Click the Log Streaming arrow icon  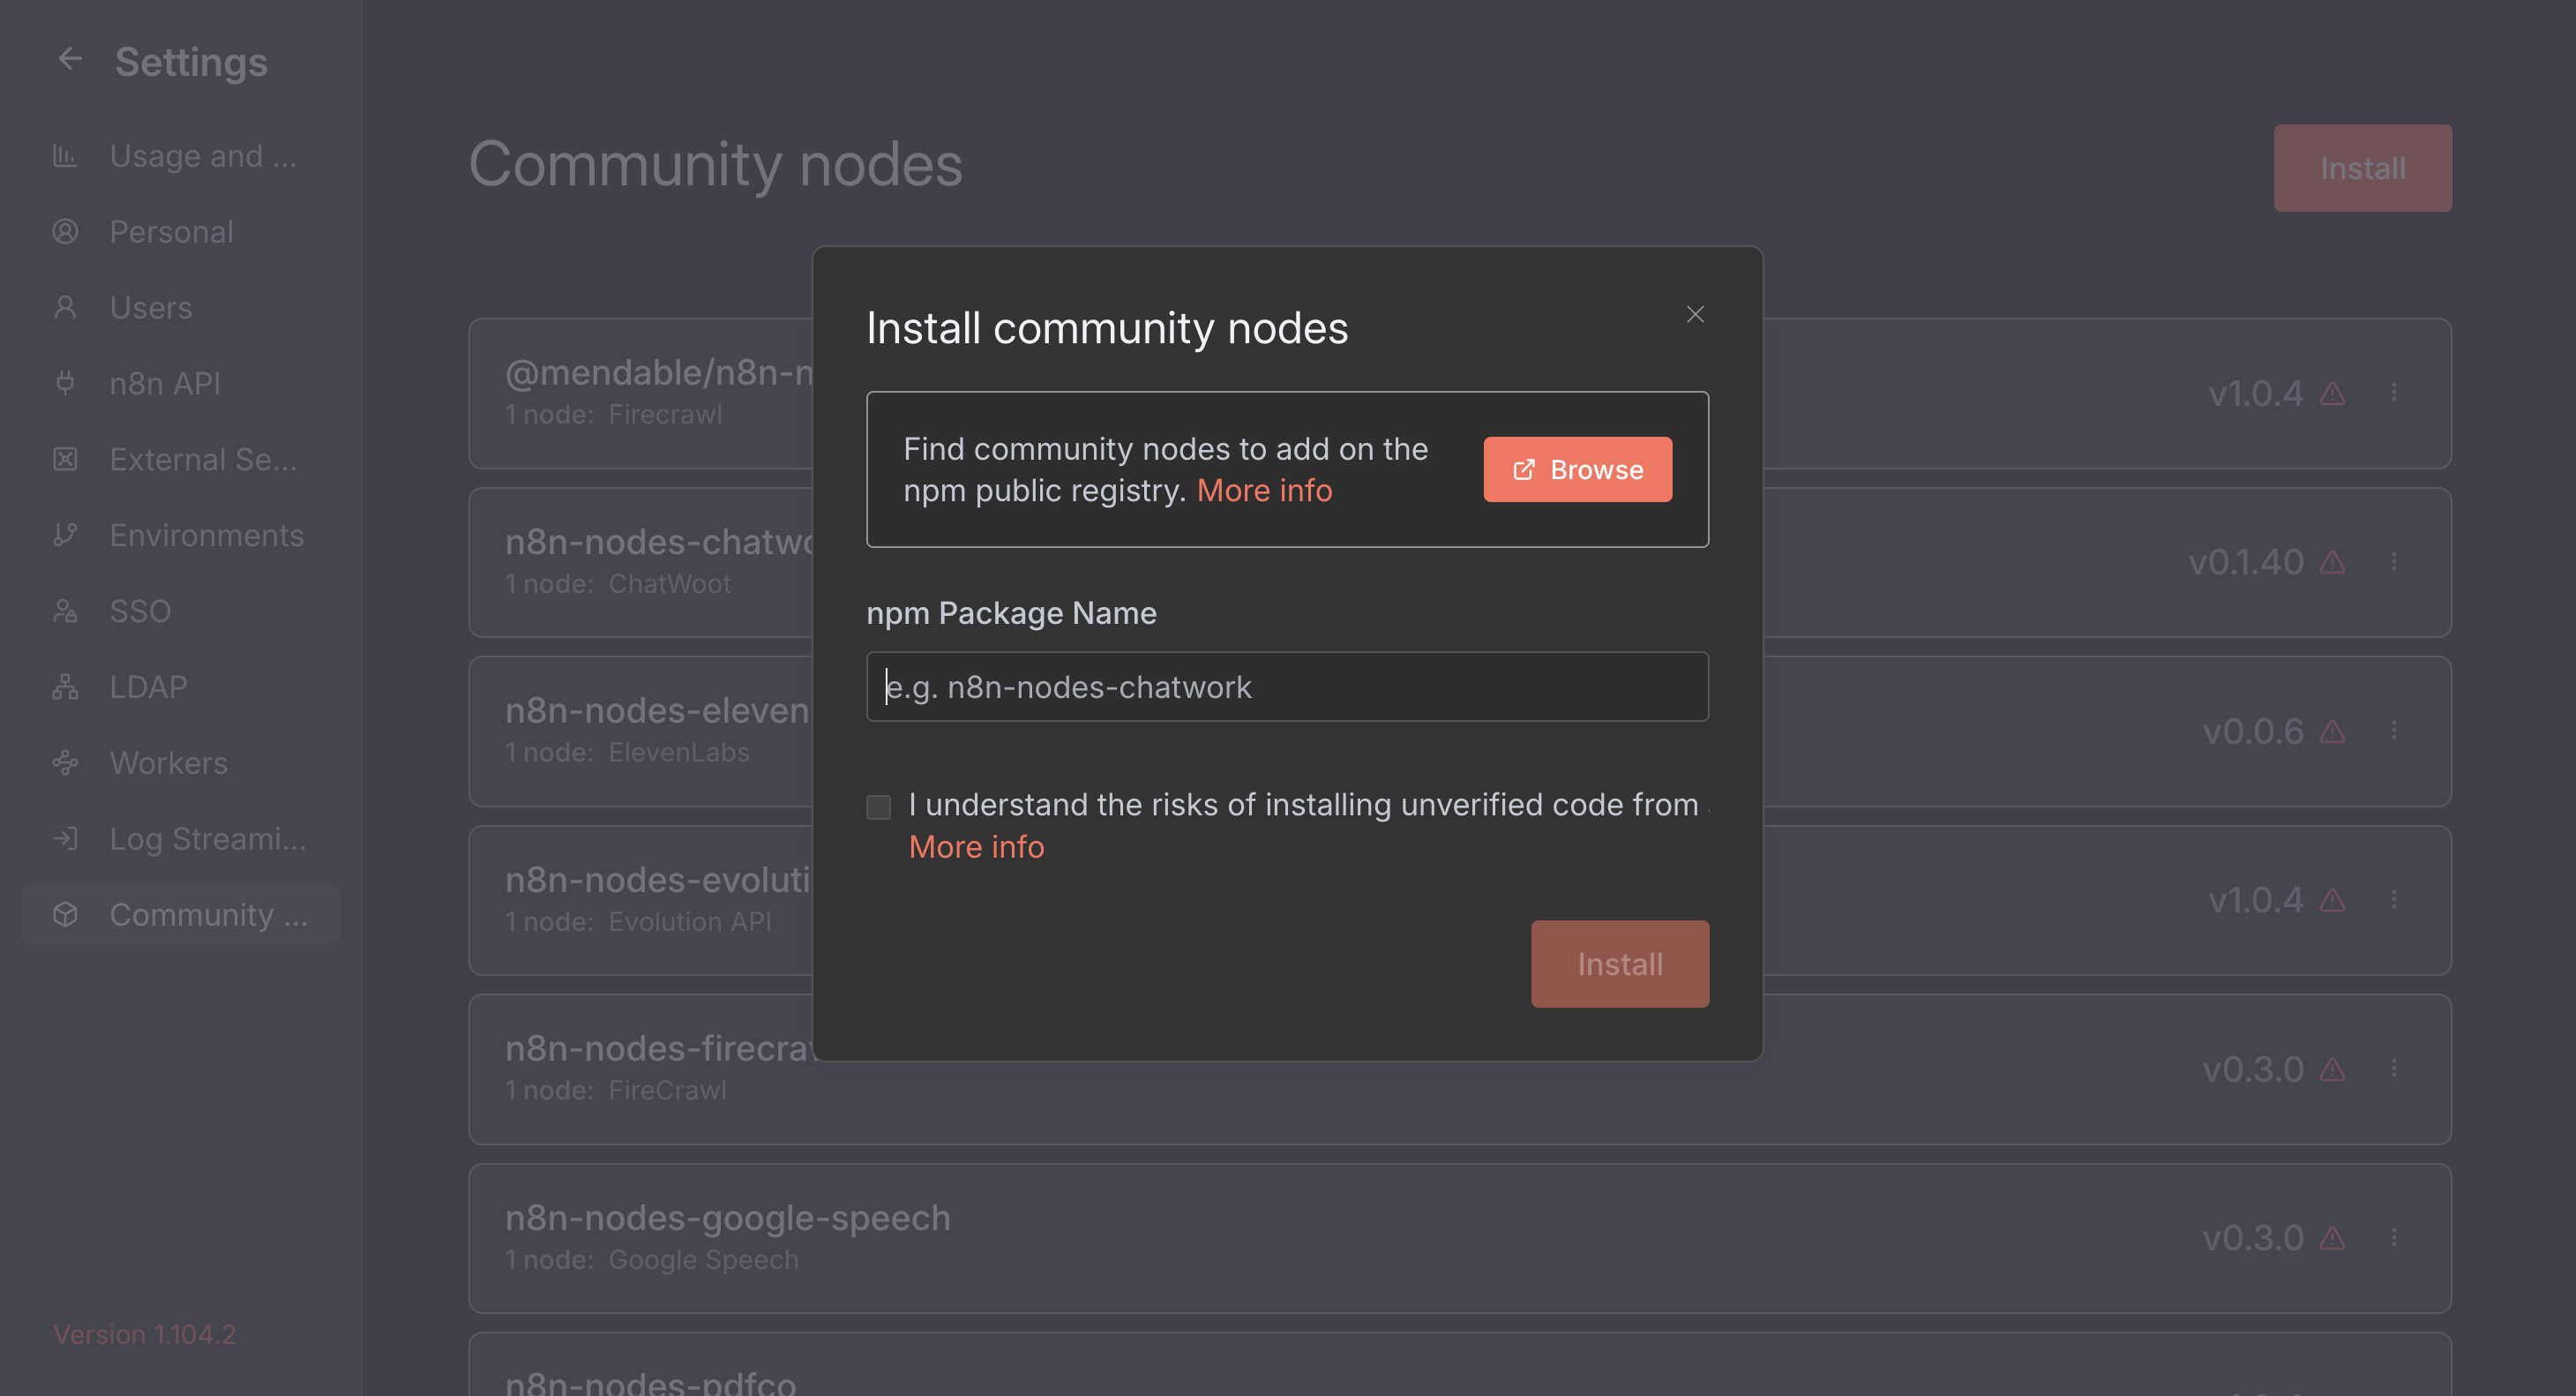pyautogui.click(x=65, y=838)
